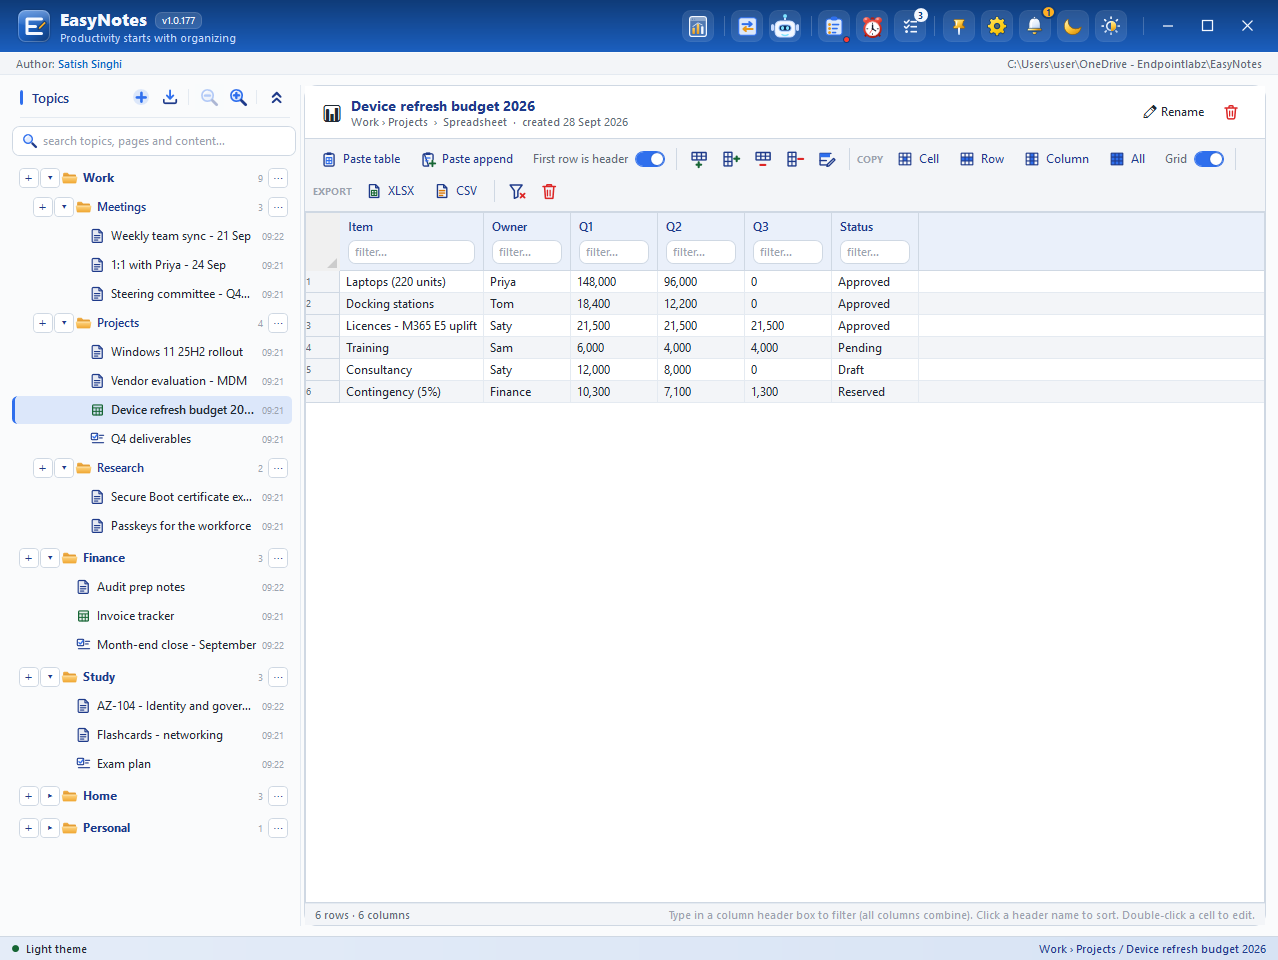Click the delete row icon in table toolbar
1278x960 pixels.
tap(763, 159)
